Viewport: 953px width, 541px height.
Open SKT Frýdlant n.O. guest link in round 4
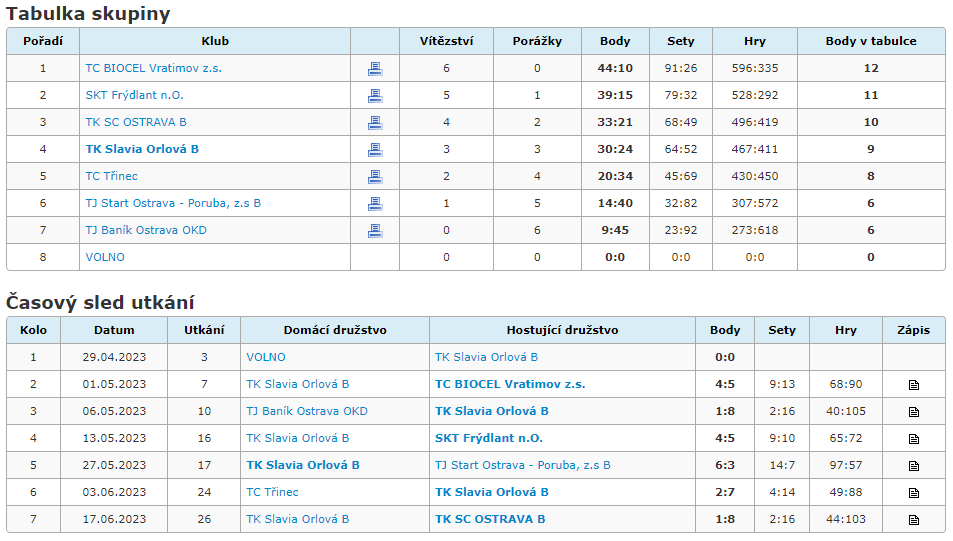coord(489,438)
